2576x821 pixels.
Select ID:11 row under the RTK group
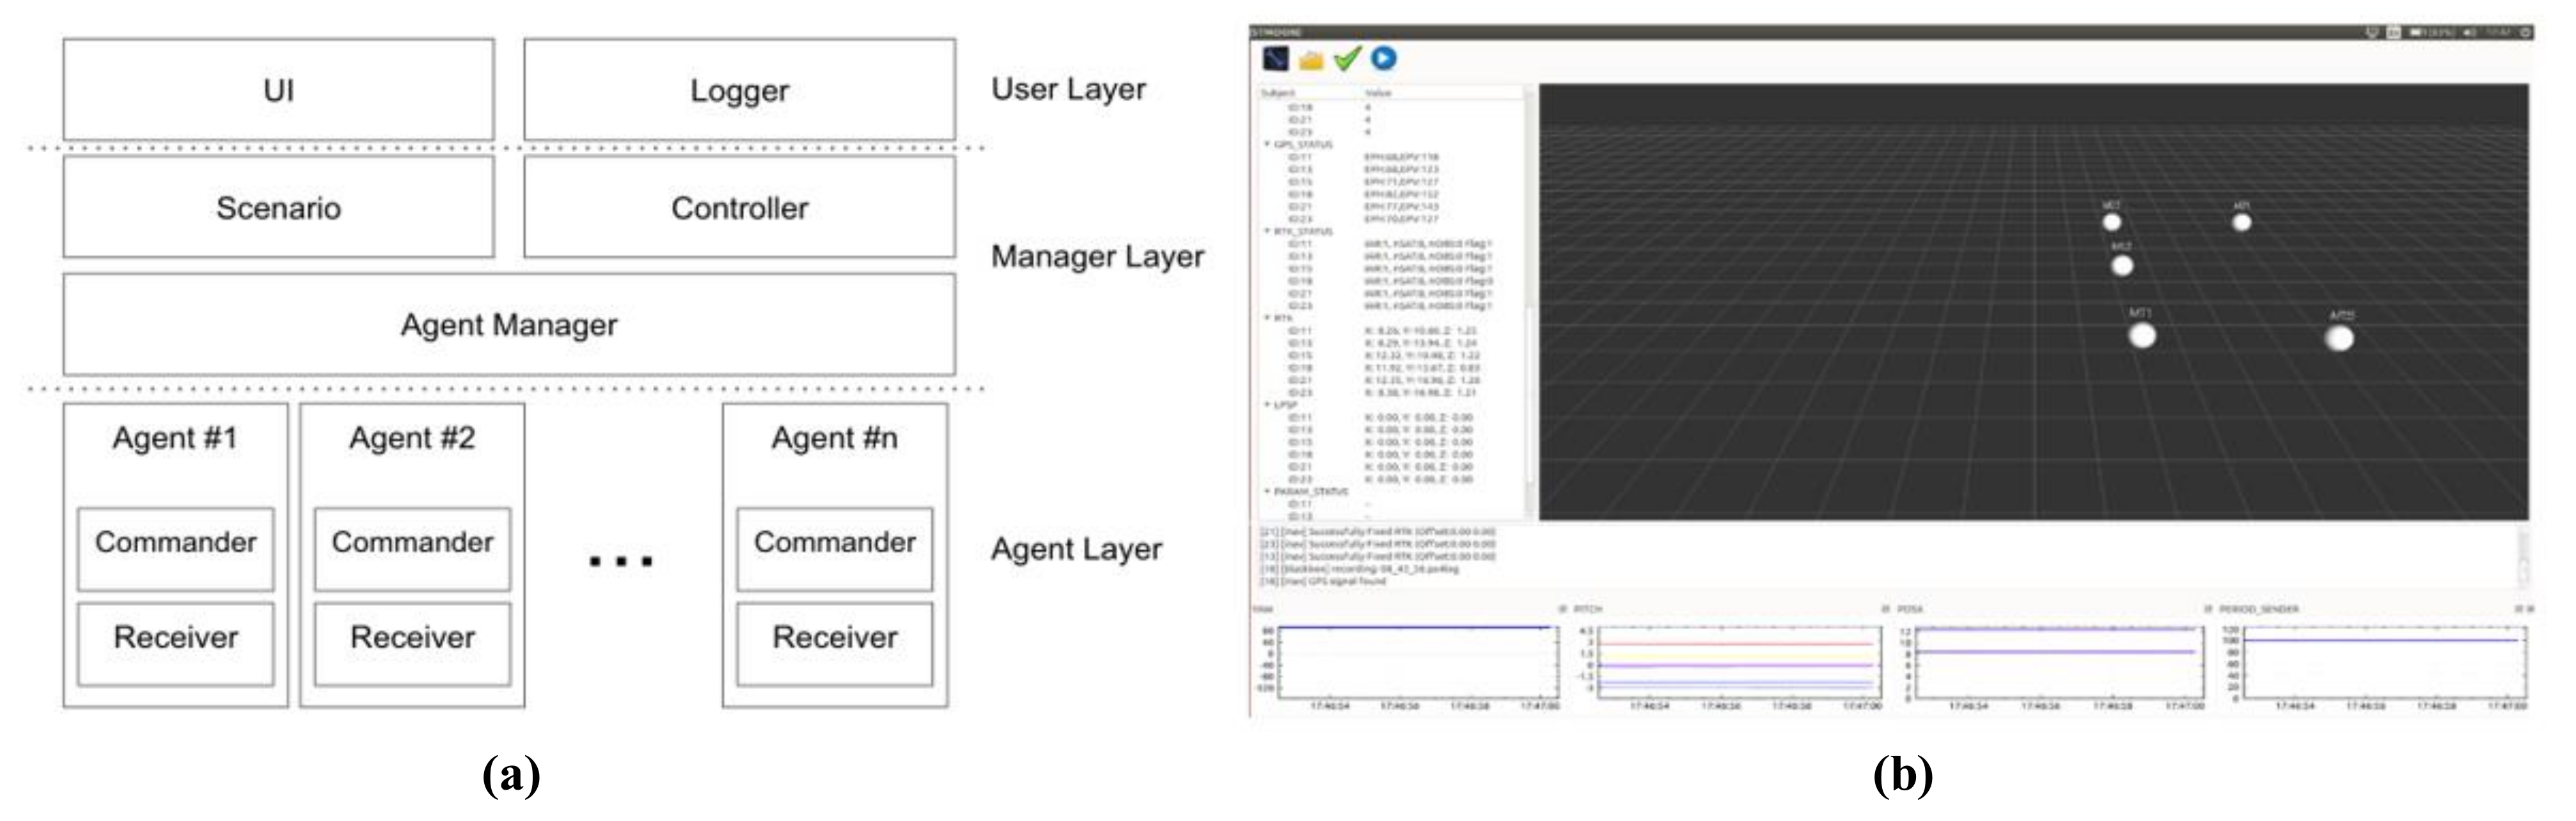(1300, 330)
